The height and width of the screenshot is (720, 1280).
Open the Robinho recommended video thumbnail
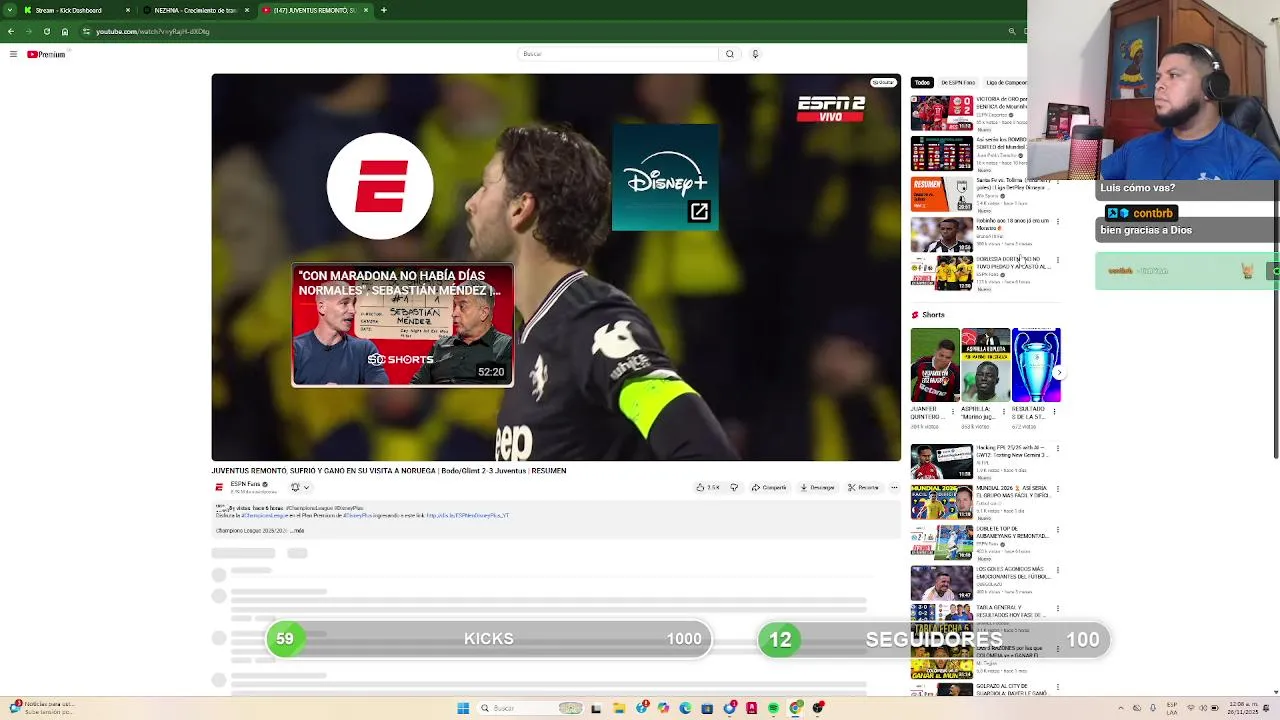click(x=941, y=235)
